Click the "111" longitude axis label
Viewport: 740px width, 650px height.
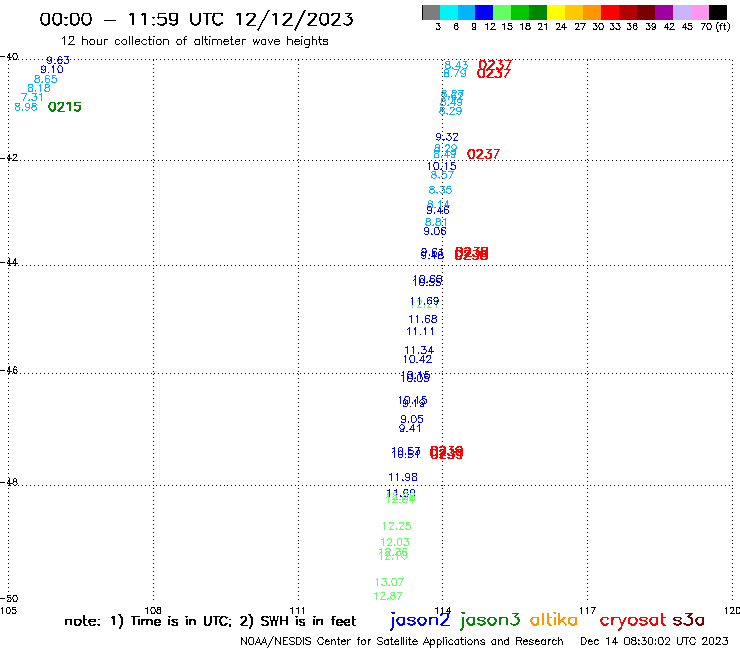[x=297, y=611]
